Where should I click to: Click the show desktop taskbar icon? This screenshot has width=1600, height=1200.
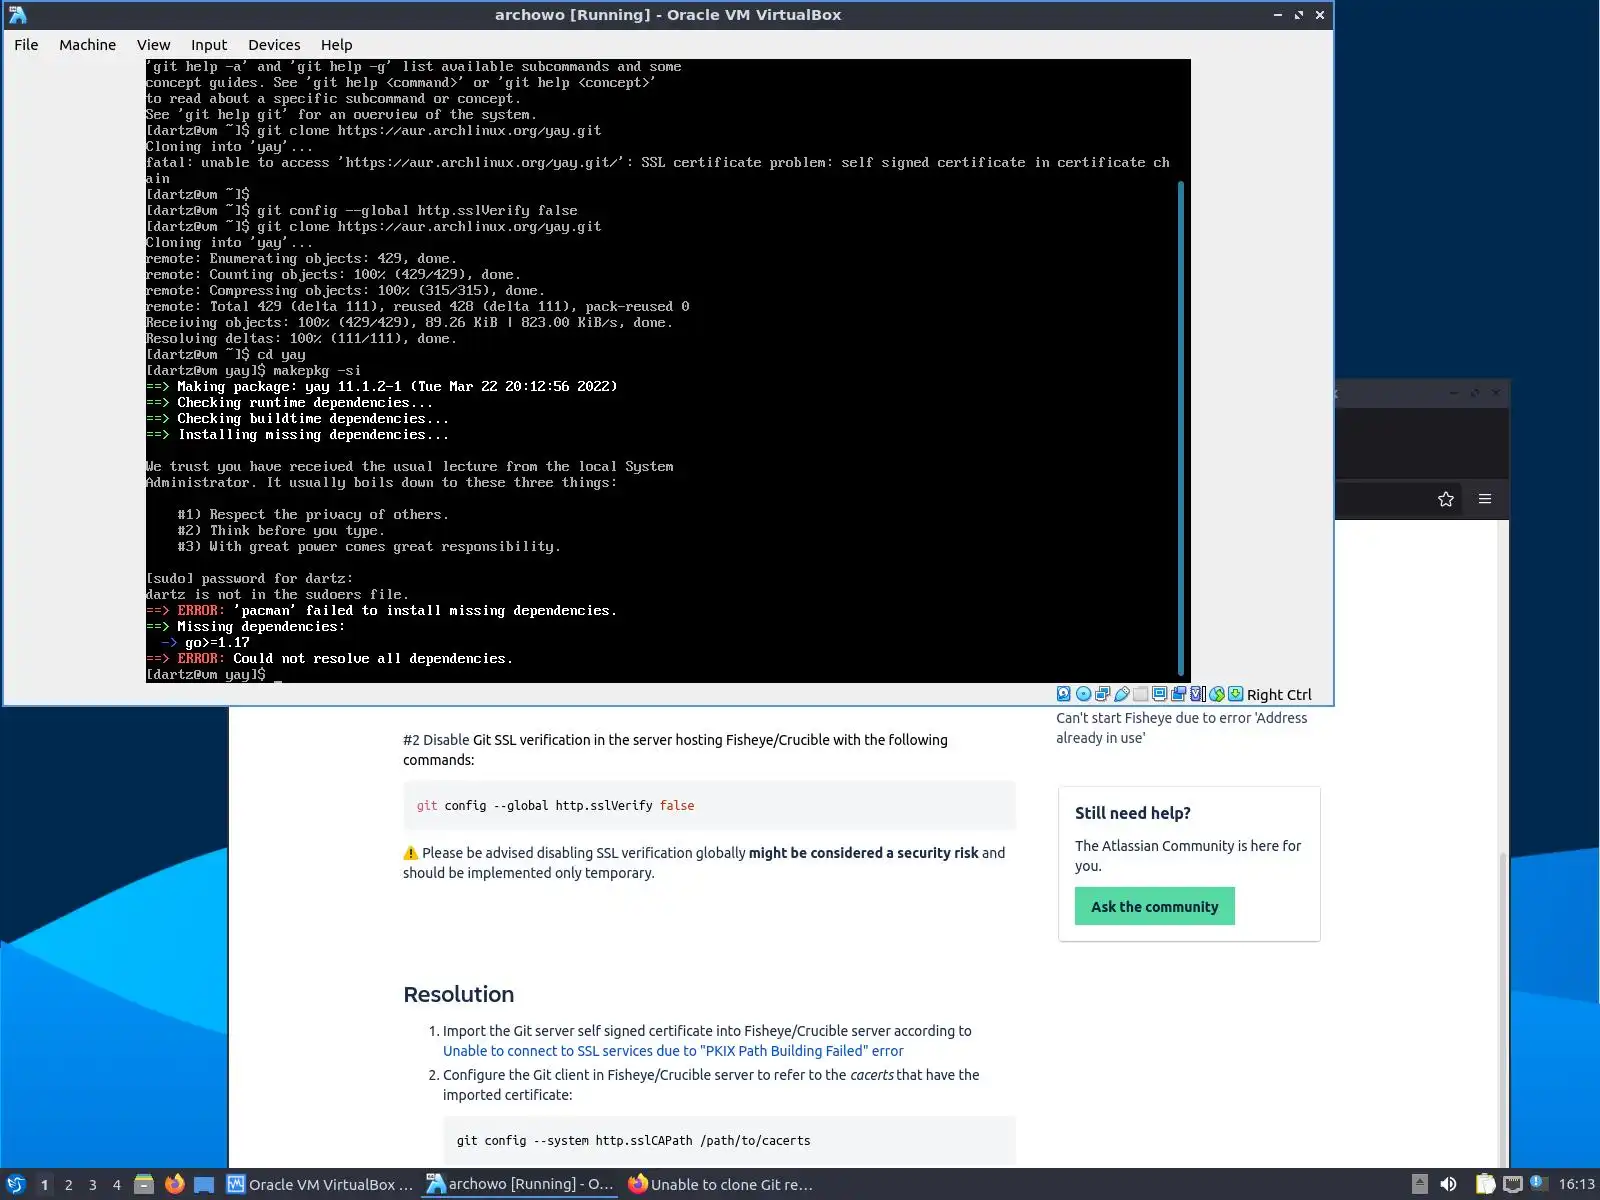[x=204, y=1185]
